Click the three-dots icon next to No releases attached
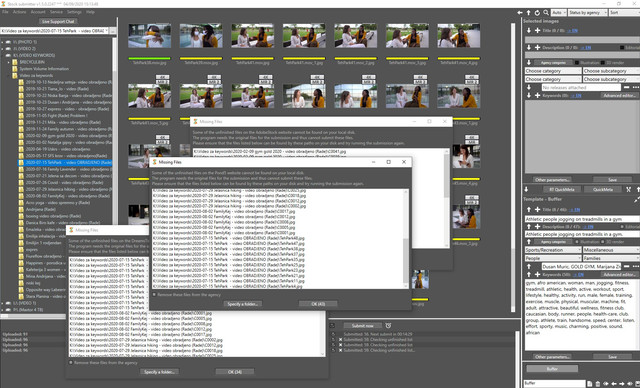The image size is (640, 388). [636, 87]
